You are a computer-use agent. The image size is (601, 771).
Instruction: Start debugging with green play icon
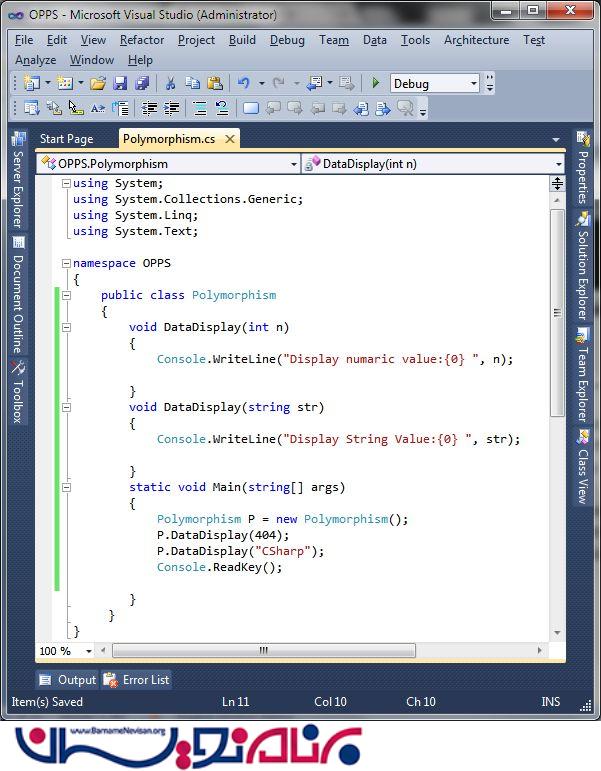tap(375, 83)
